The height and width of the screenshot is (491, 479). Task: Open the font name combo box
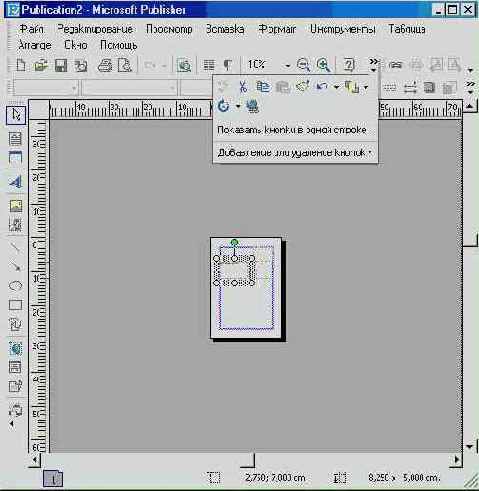point(129,88)
